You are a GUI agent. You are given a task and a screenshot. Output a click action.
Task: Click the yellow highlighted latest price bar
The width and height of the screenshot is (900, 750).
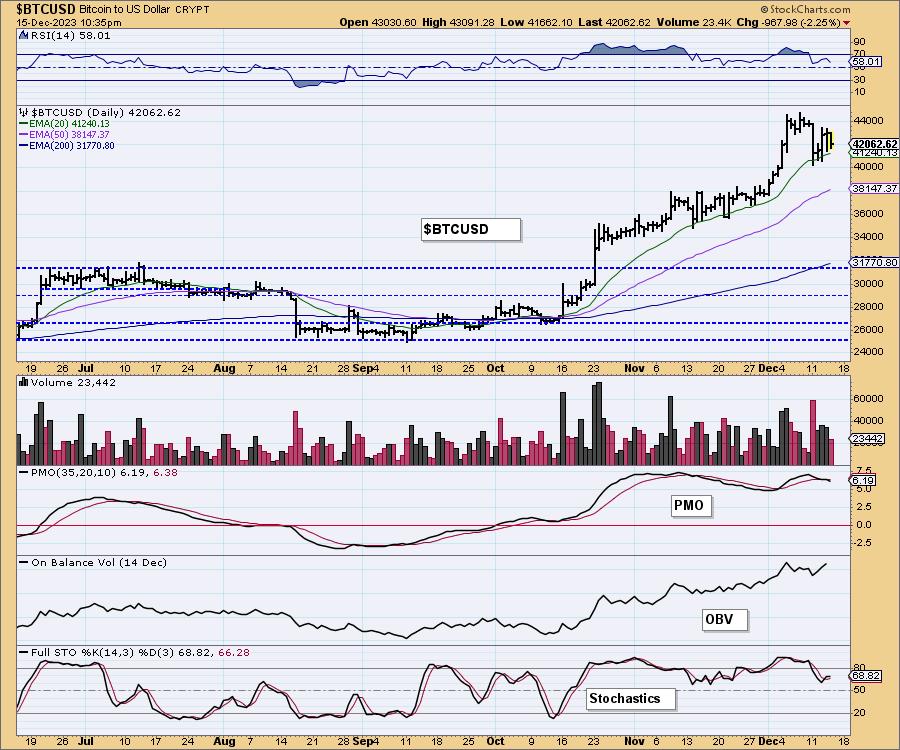(x=832, y=139)
